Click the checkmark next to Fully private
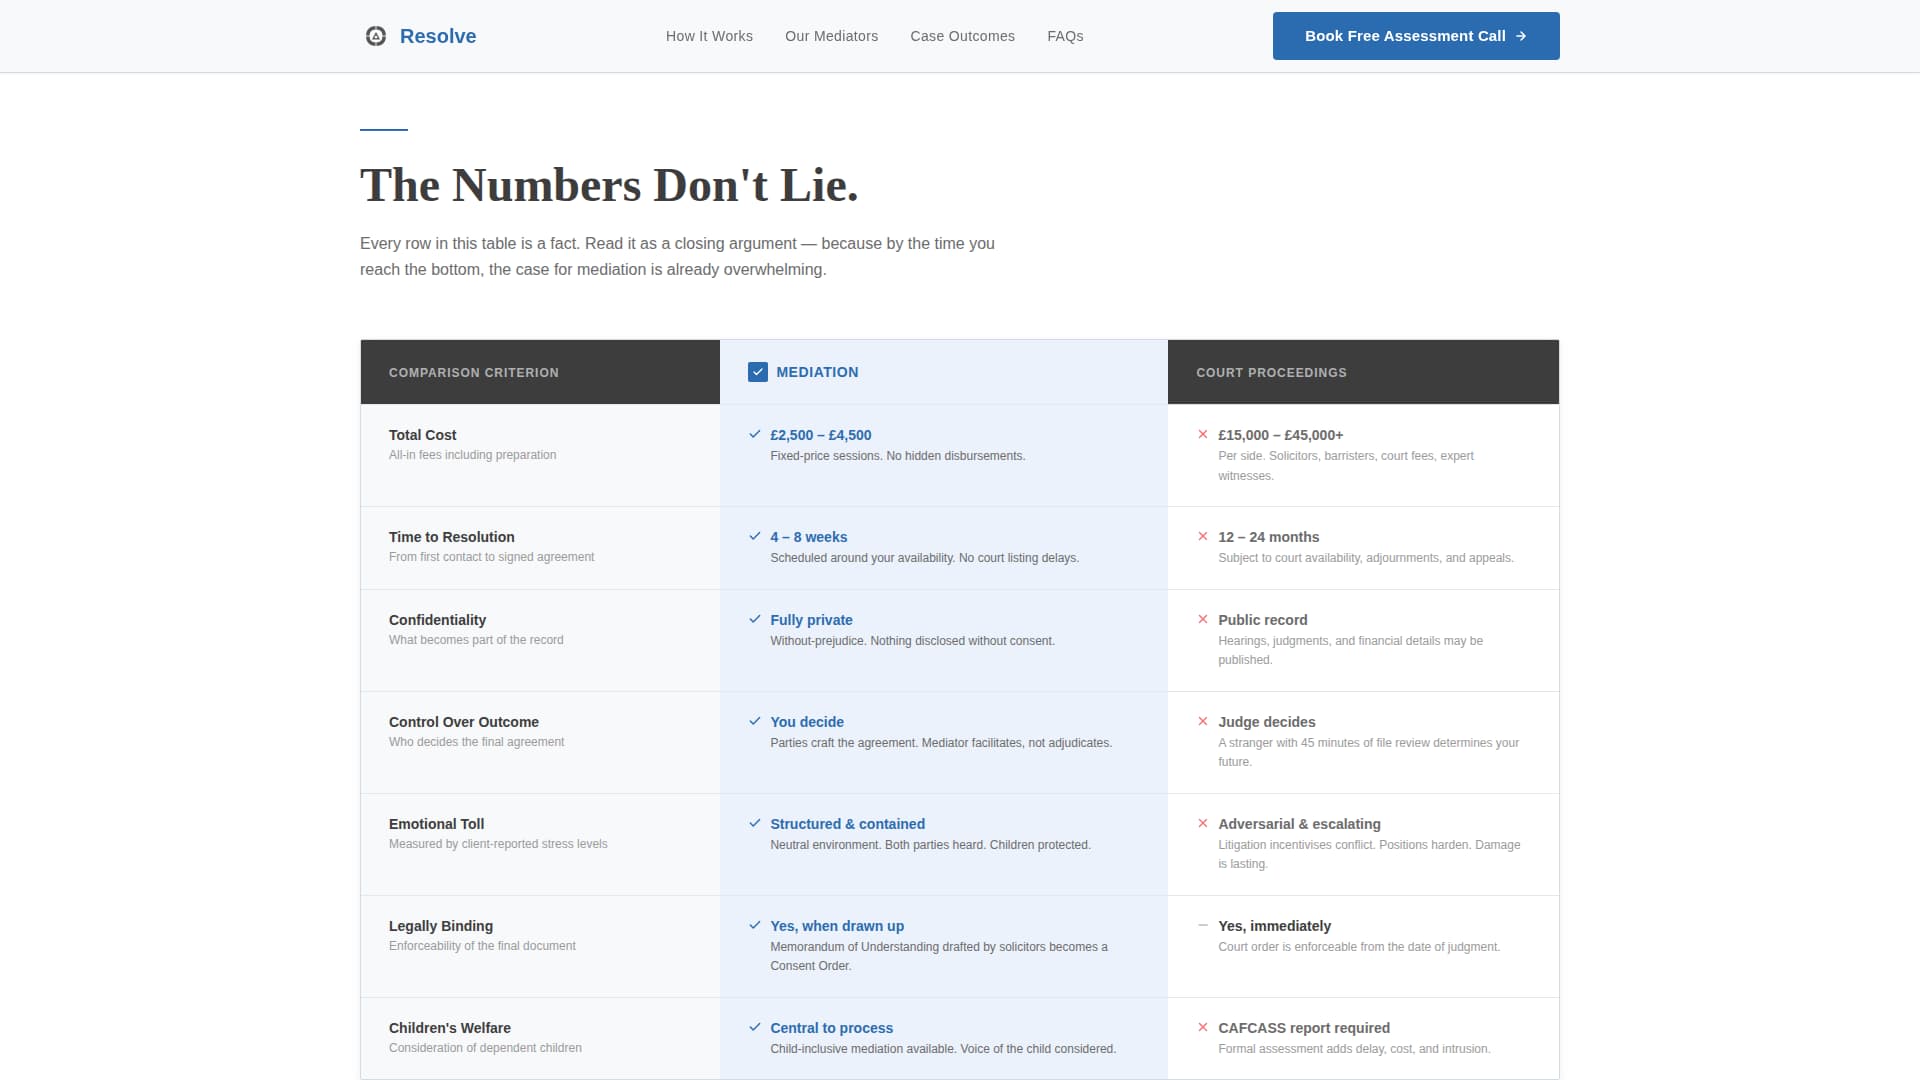 [x=755, y=620]
